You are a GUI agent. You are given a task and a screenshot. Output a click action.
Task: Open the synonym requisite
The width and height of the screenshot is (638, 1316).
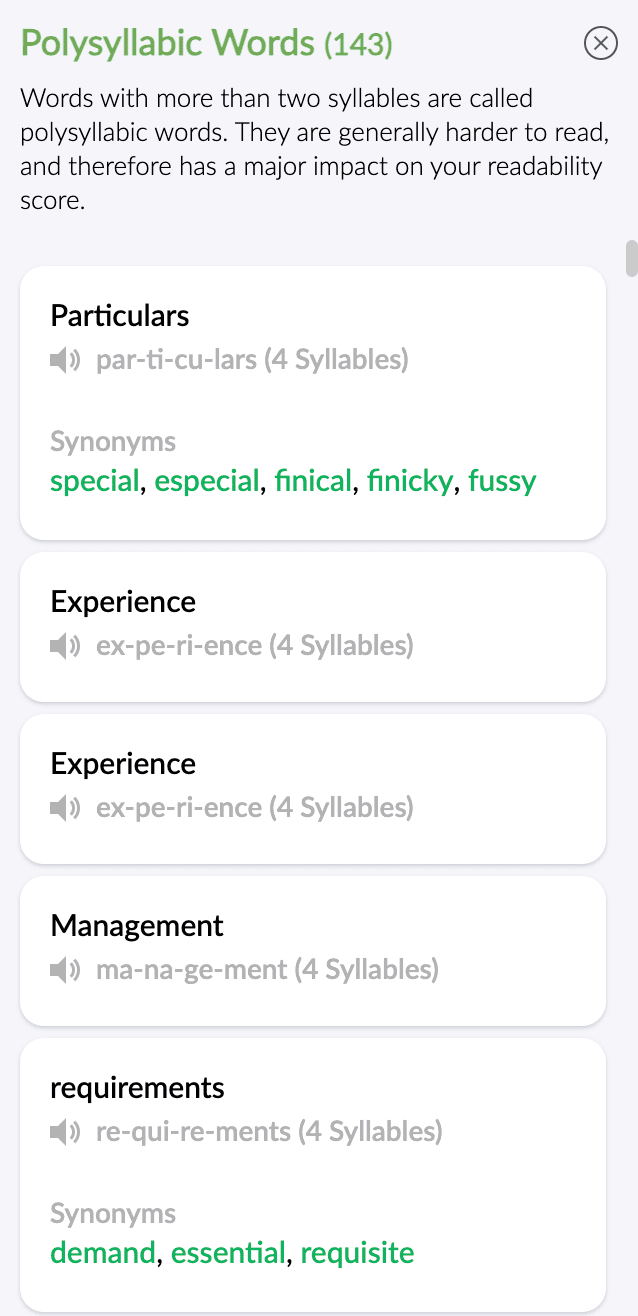point(357,1252)
